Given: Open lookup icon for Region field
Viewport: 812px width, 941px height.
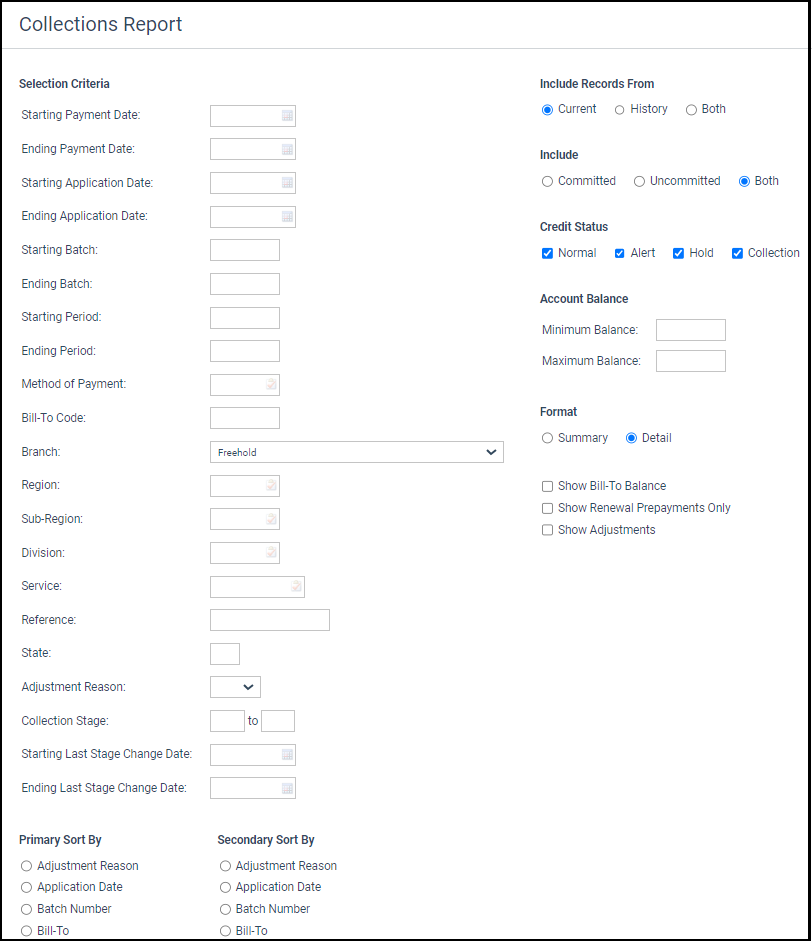Looking at the screenshot, I should [x=271, y=485].
